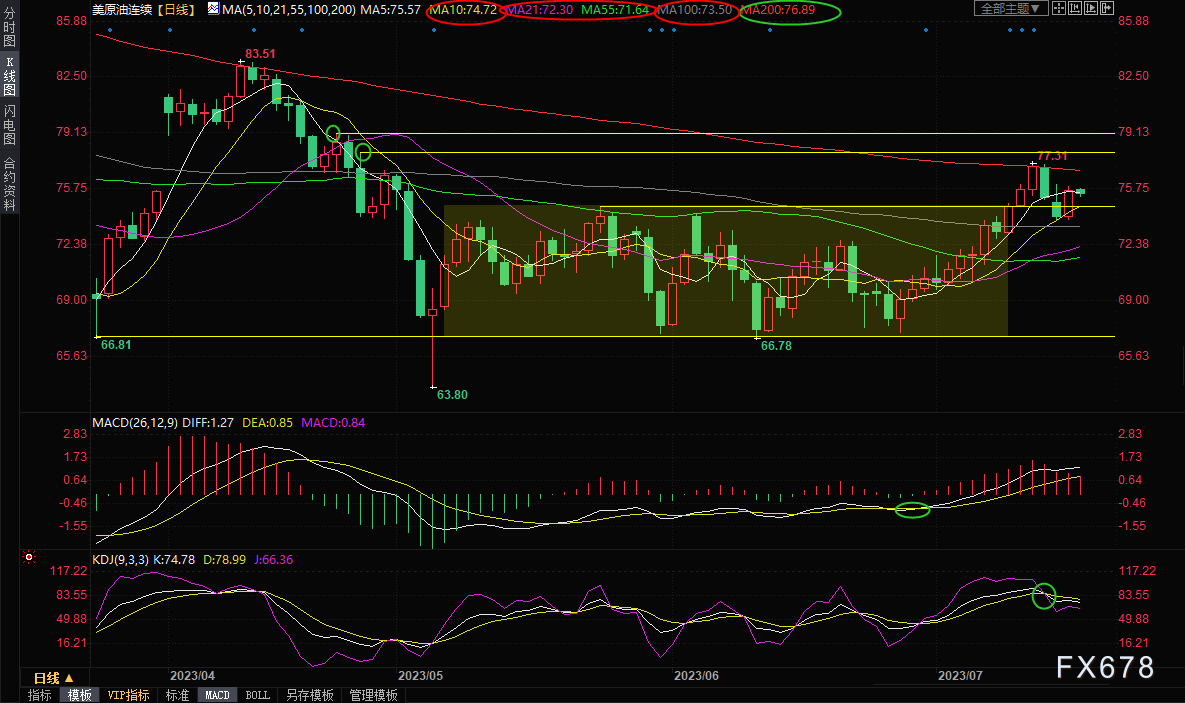Select the 指标 bottom tab
The height and width of the screenshot is (703, 1185).
(39, 695)
